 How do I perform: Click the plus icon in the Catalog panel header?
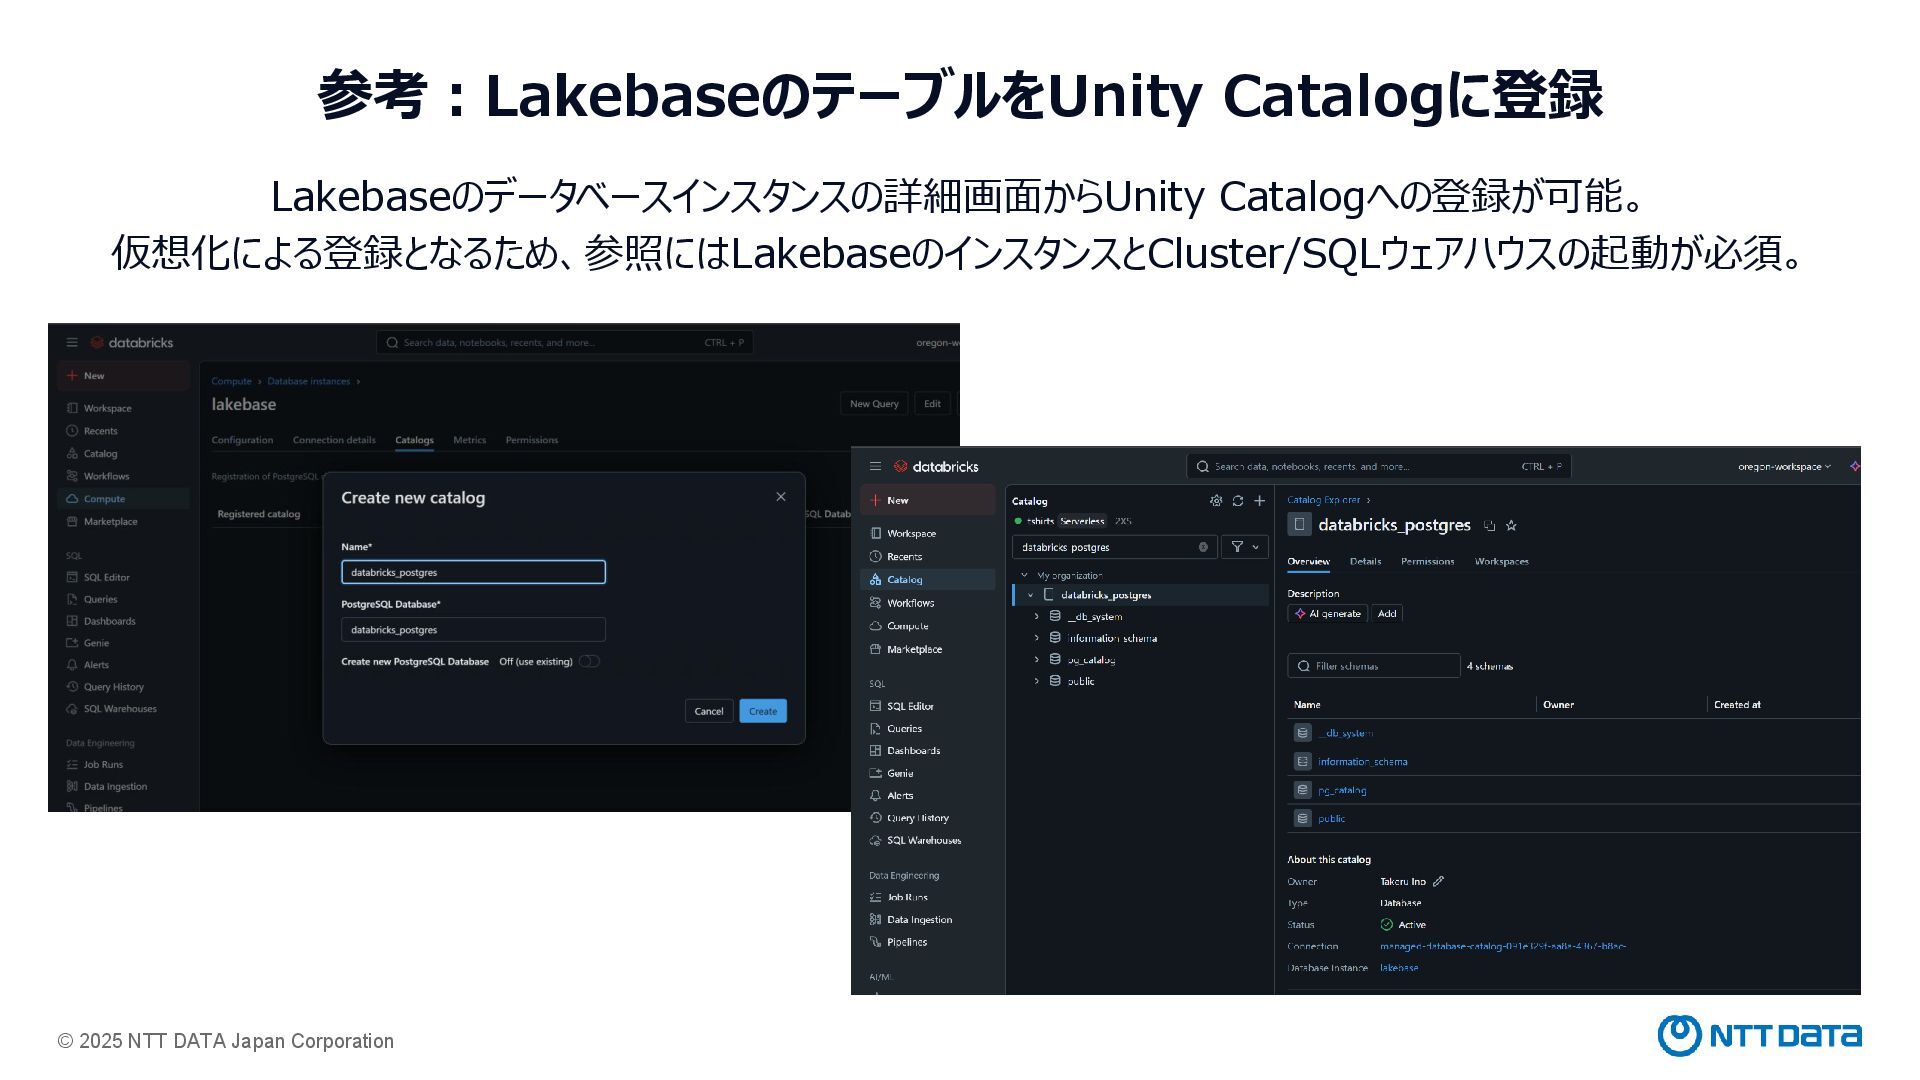tap(1260, 501)
